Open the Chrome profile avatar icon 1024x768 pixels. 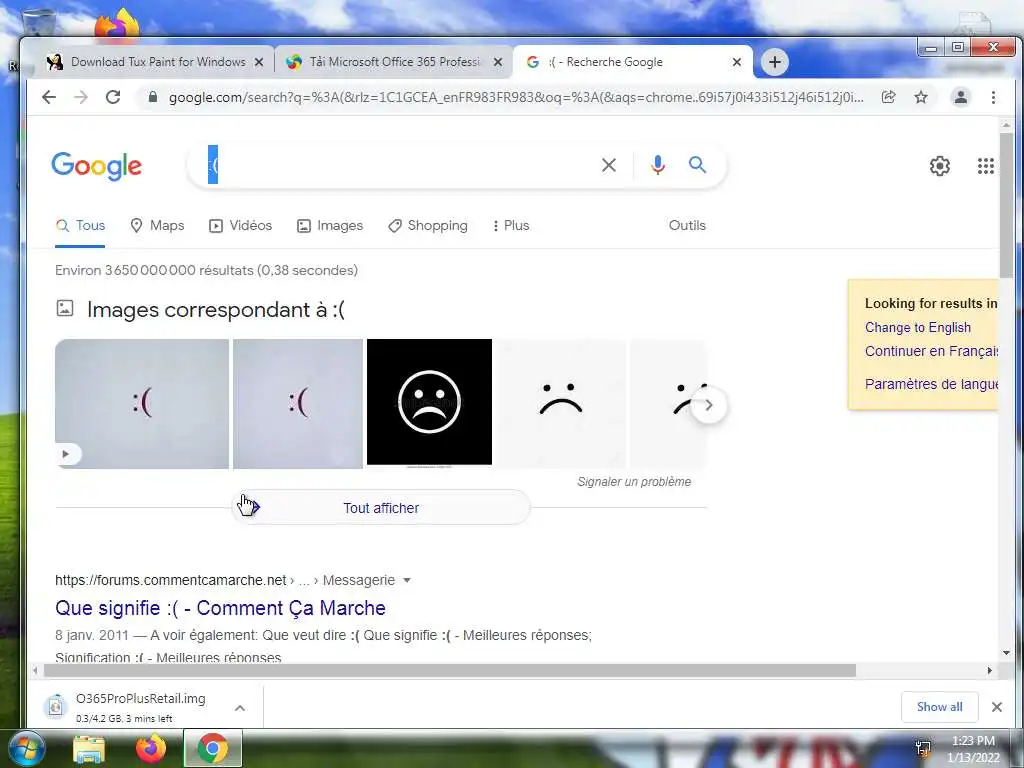pos(961,97)
